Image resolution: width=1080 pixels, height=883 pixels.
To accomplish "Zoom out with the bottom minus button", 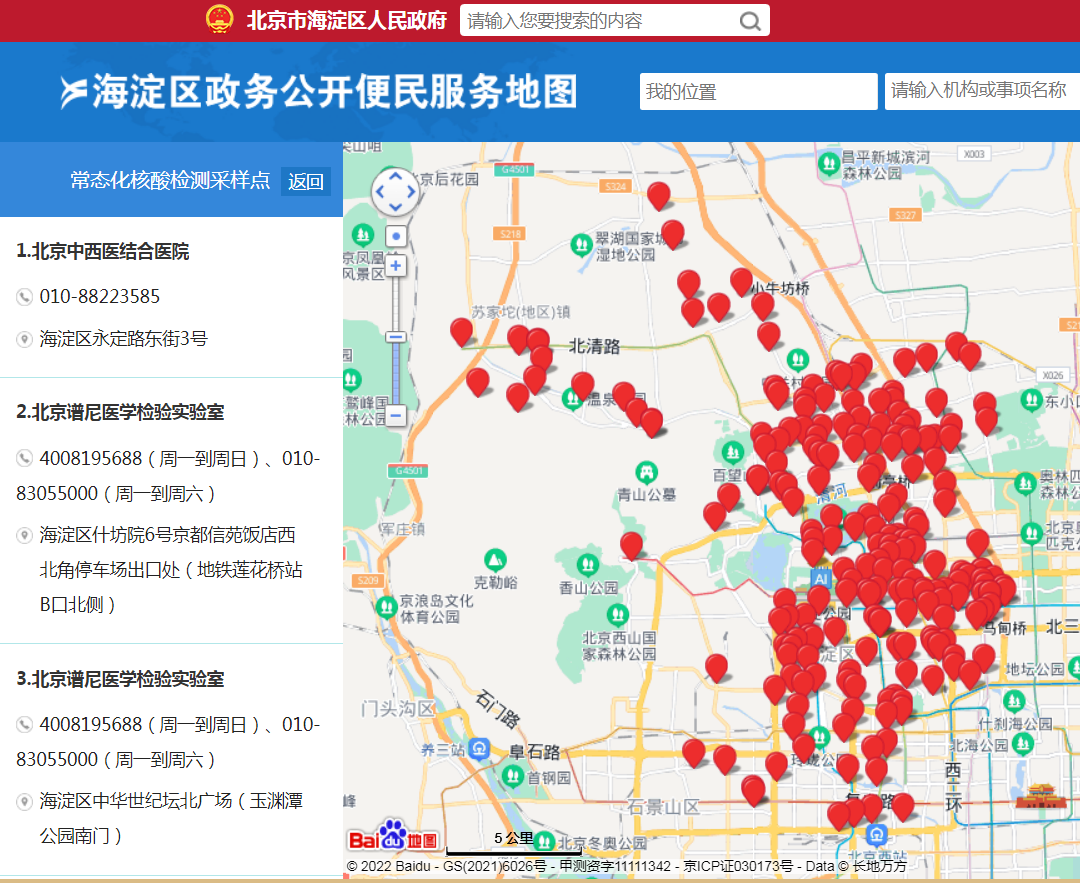I will (x=396, y=414).
